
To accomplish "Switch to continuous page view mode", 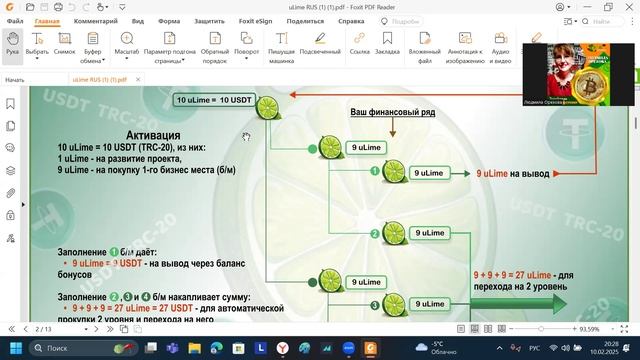I will (474, 329).
